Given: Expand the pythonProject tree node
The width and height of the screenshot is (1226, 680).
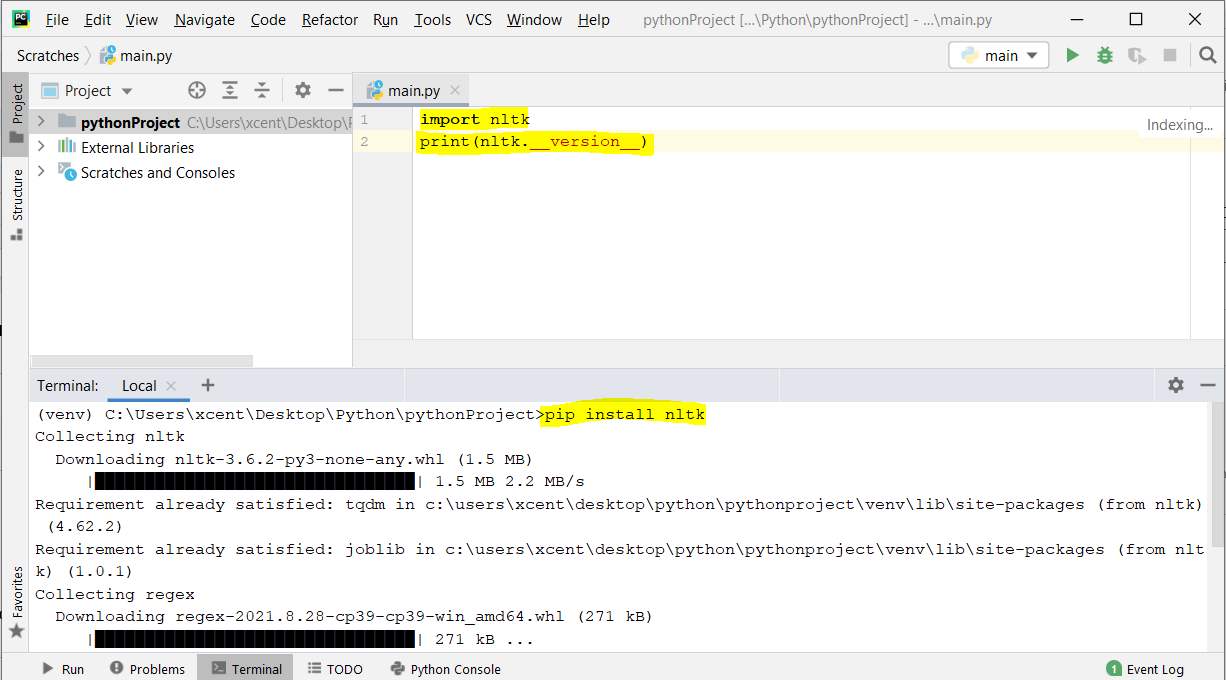Looking at the screenshot, I should point(41,122).
